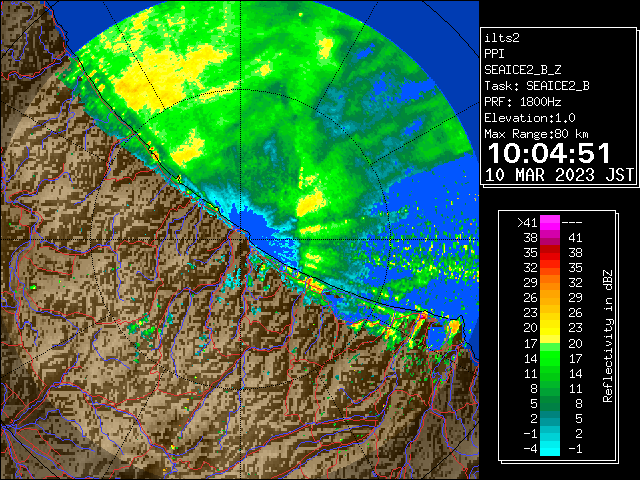This screenshot has width=640, height=480.
Task: Click the 10:04:51 timestamp
Action: 549,153
